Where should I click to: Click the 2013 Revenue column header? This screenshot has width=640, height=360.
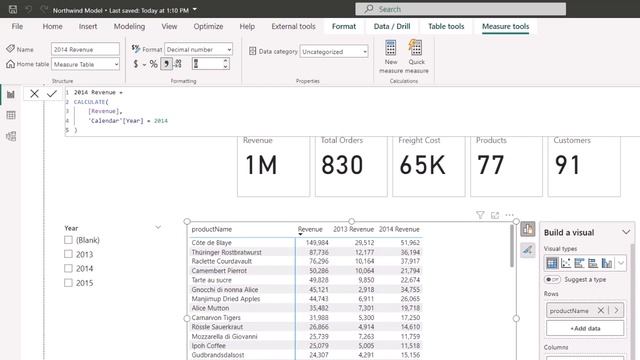click(x=353, y=229)
